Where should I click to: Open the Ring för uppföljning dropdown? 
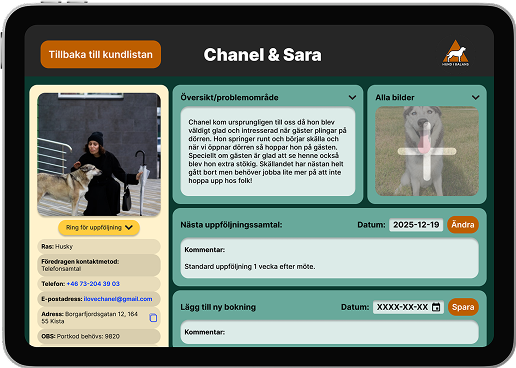pos(99,228)
